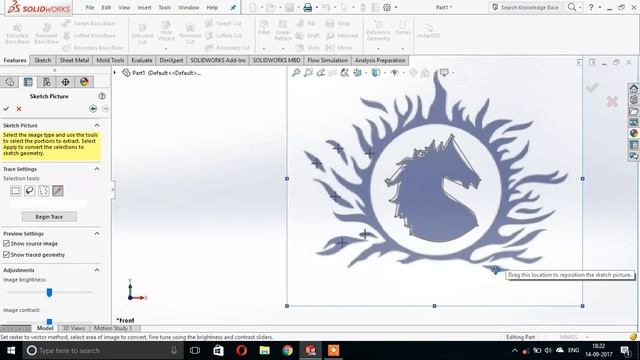This screenshot has height=360, width=640.
Task: Toggle Show traced geometry checkbox
Action: 6,255
